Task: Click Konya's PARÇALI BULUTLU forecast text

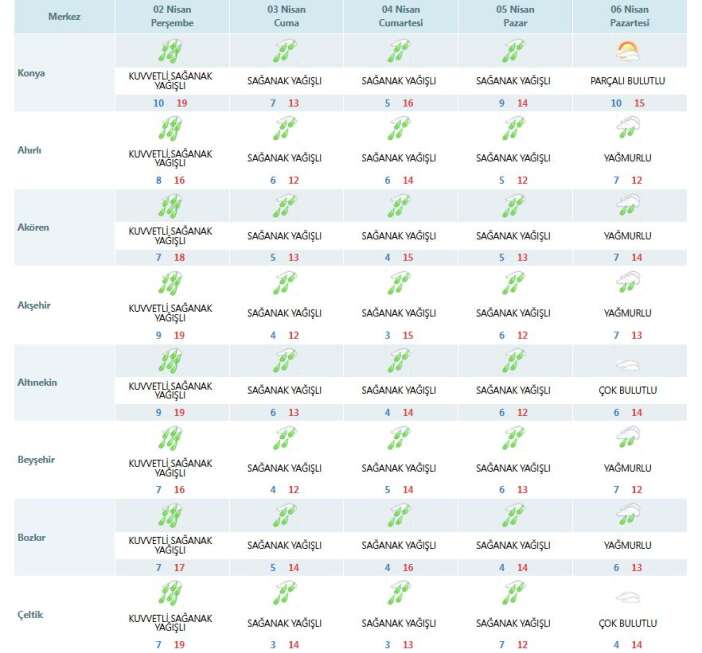Action: click(629, 80)
